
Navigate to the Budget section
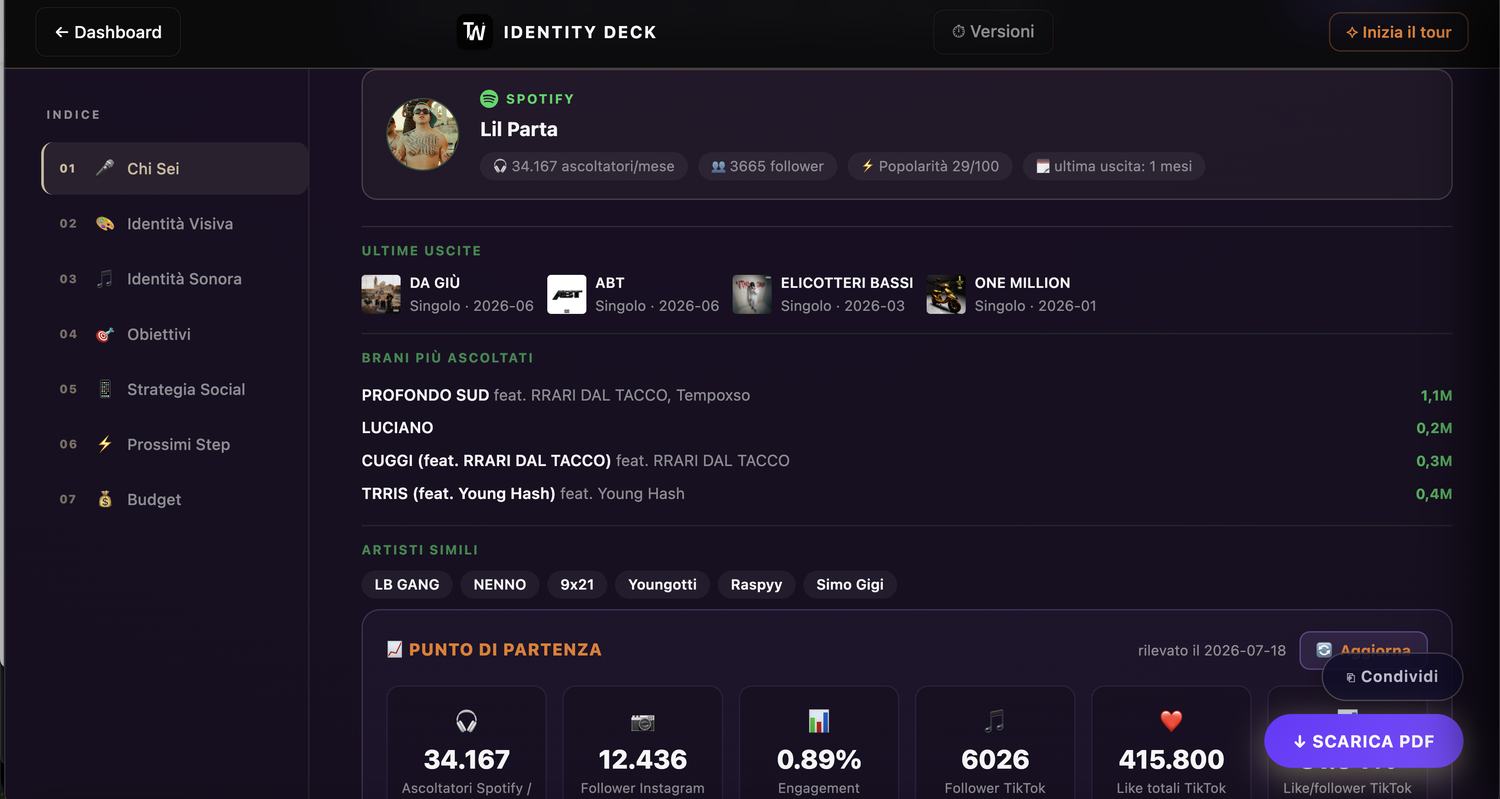point(175,499)
